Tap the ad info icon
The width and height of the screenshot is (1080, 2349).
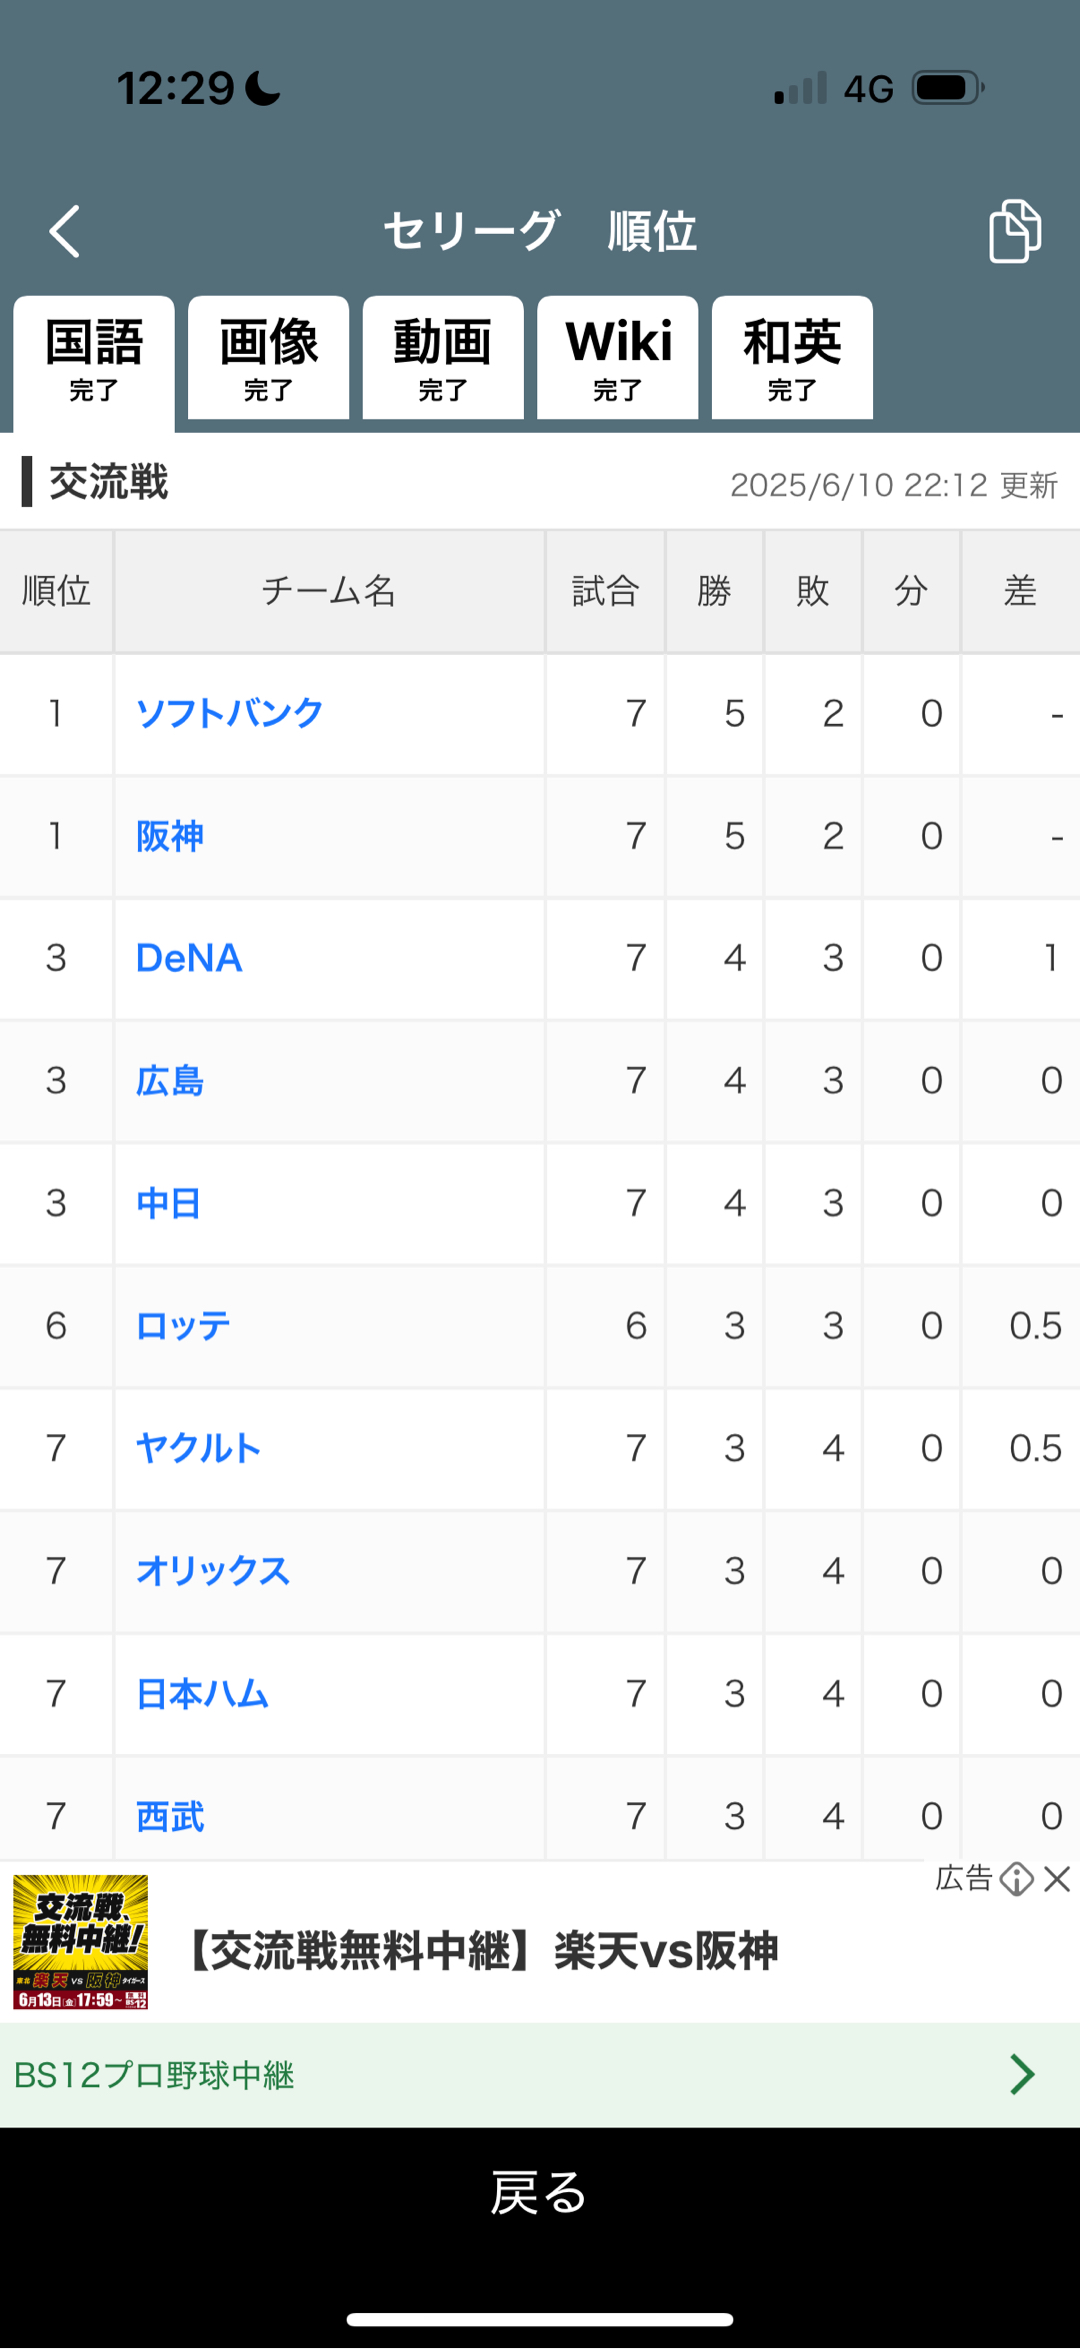point(1016,1879)
